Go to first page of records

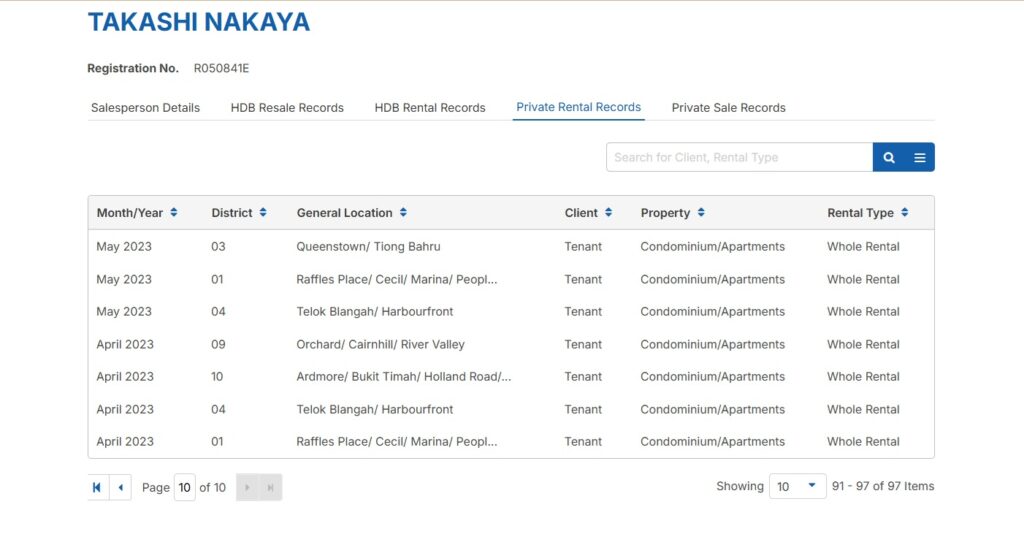(x=97, y=487)
